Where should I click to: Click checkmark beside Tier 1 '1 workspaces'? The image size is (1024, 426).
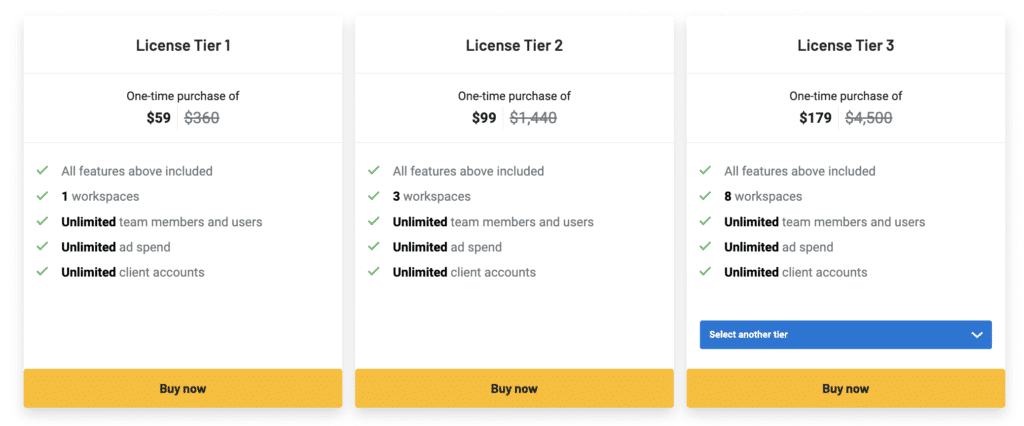42,196
